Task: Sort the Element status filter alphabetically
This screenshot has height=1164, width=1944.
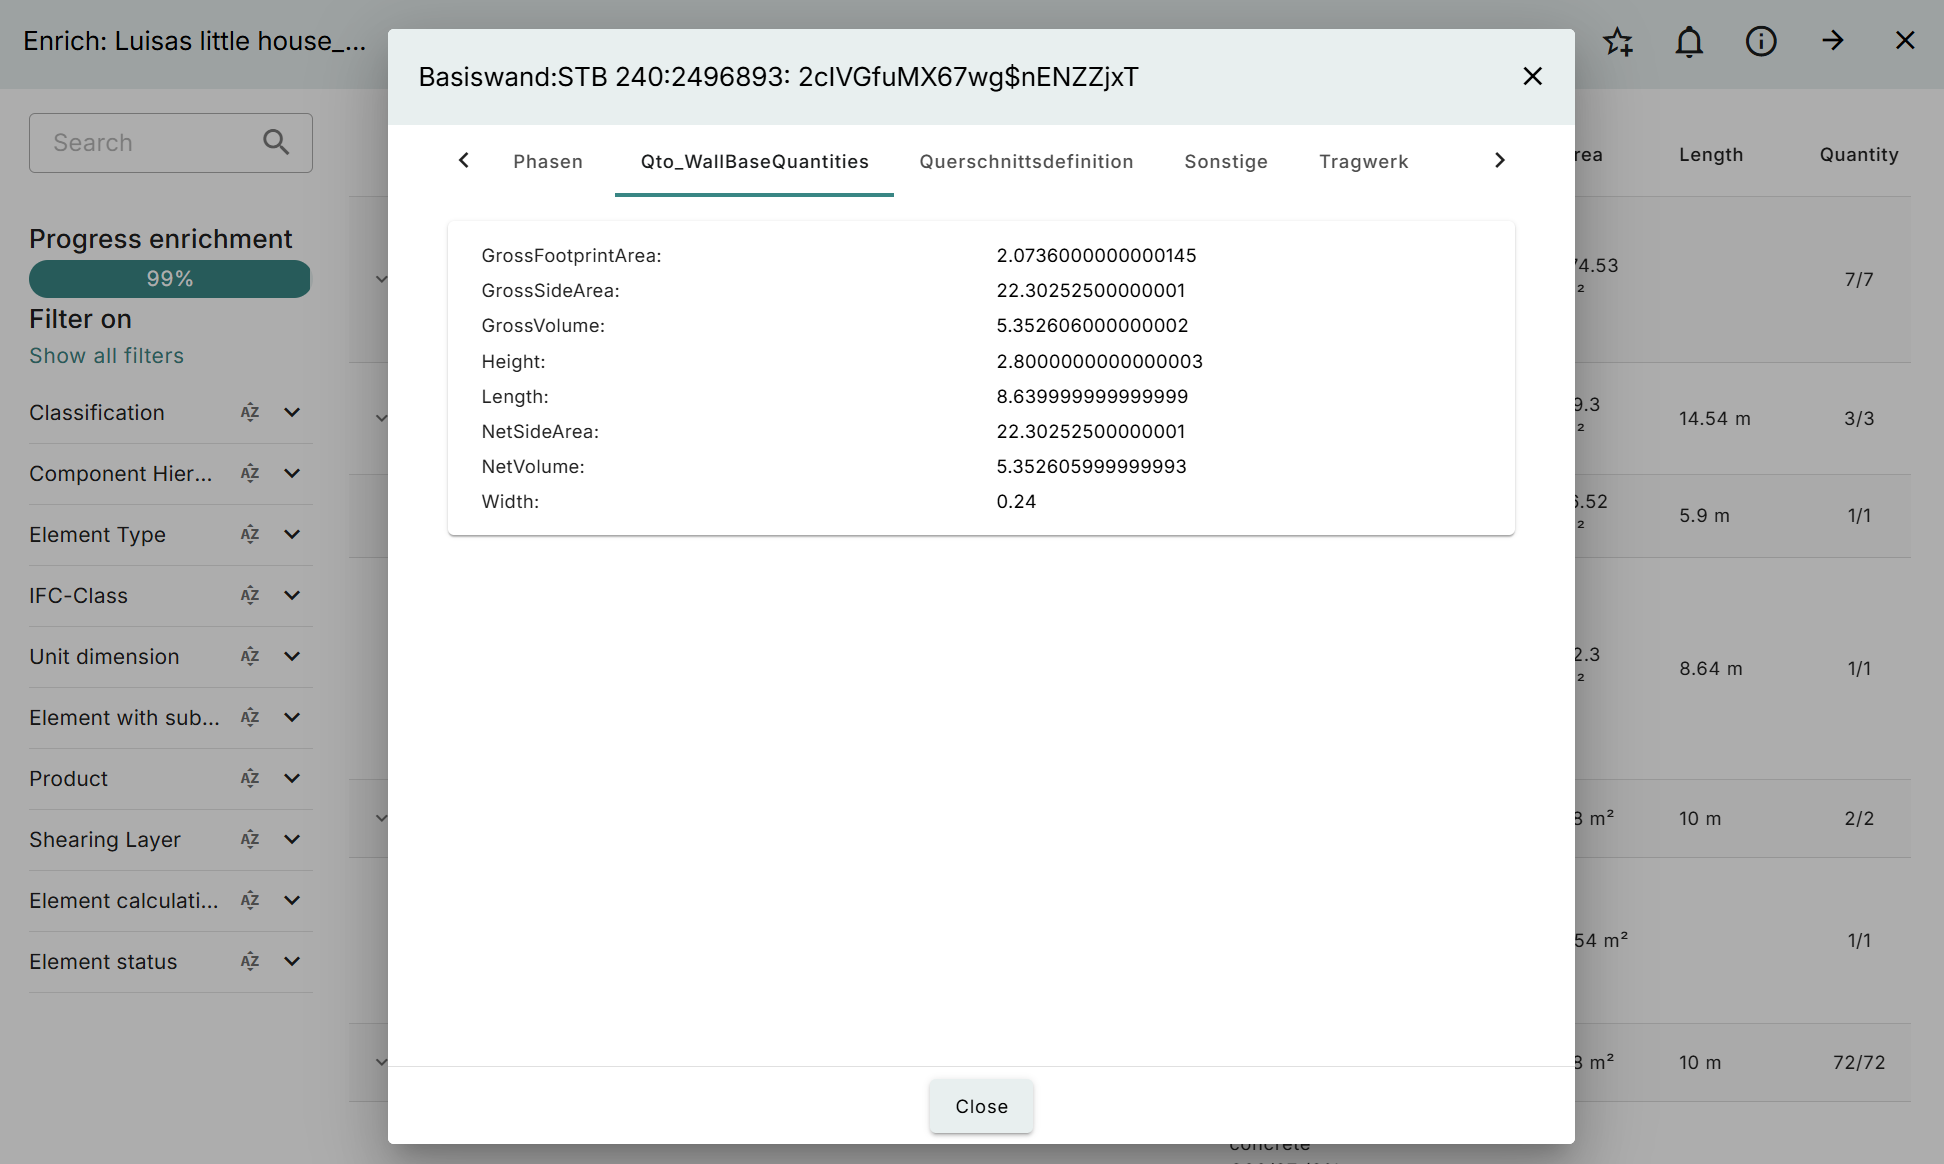Action: tap(250, 961)
